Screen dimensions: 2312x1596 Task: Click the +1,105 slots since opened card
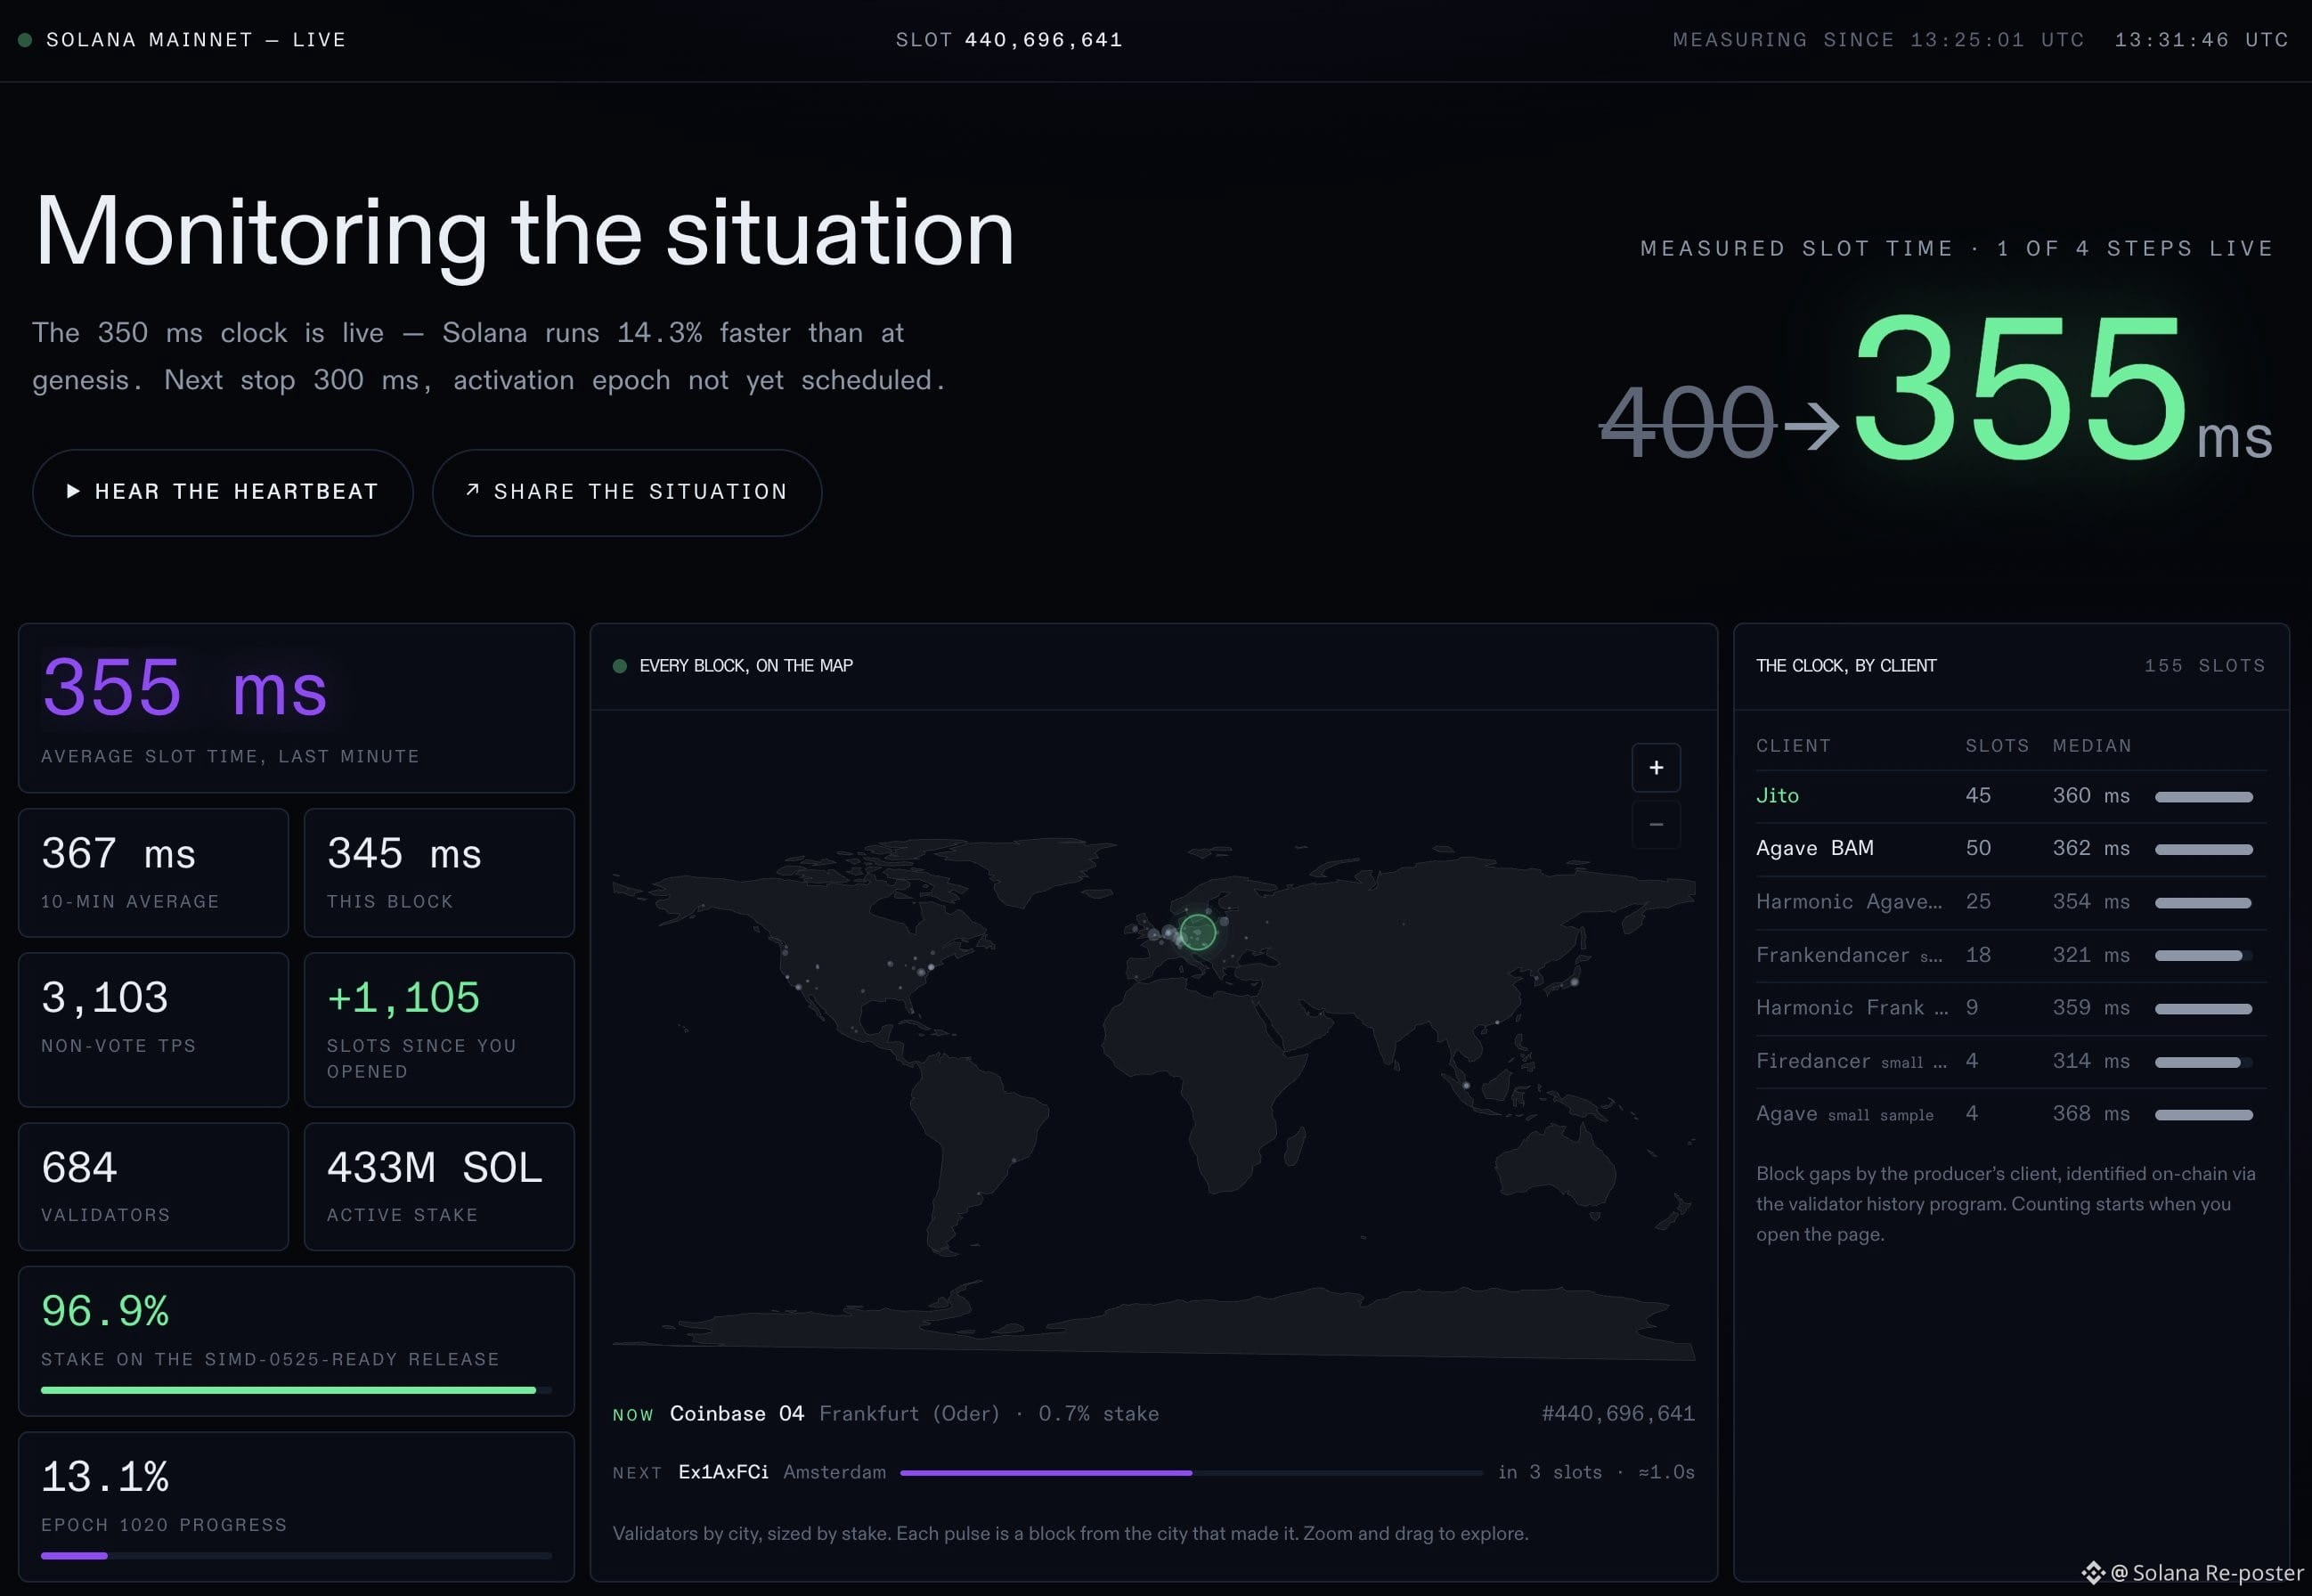pyautogui.click(x=439, y=1030)
